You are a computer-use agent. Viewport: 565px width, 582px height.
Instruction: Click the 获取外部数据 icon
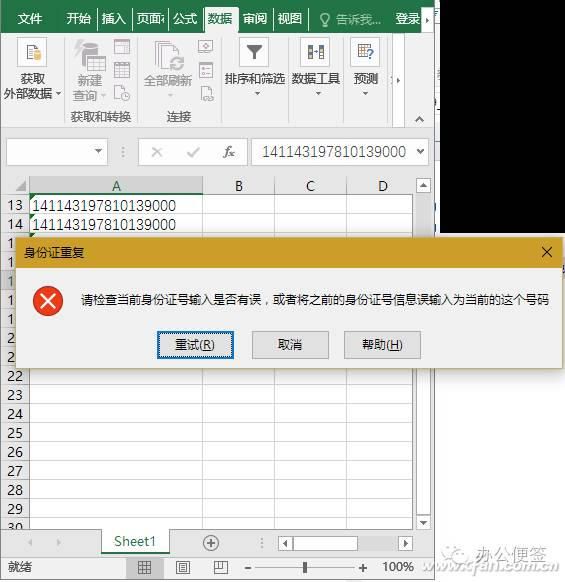pos(32,52)
